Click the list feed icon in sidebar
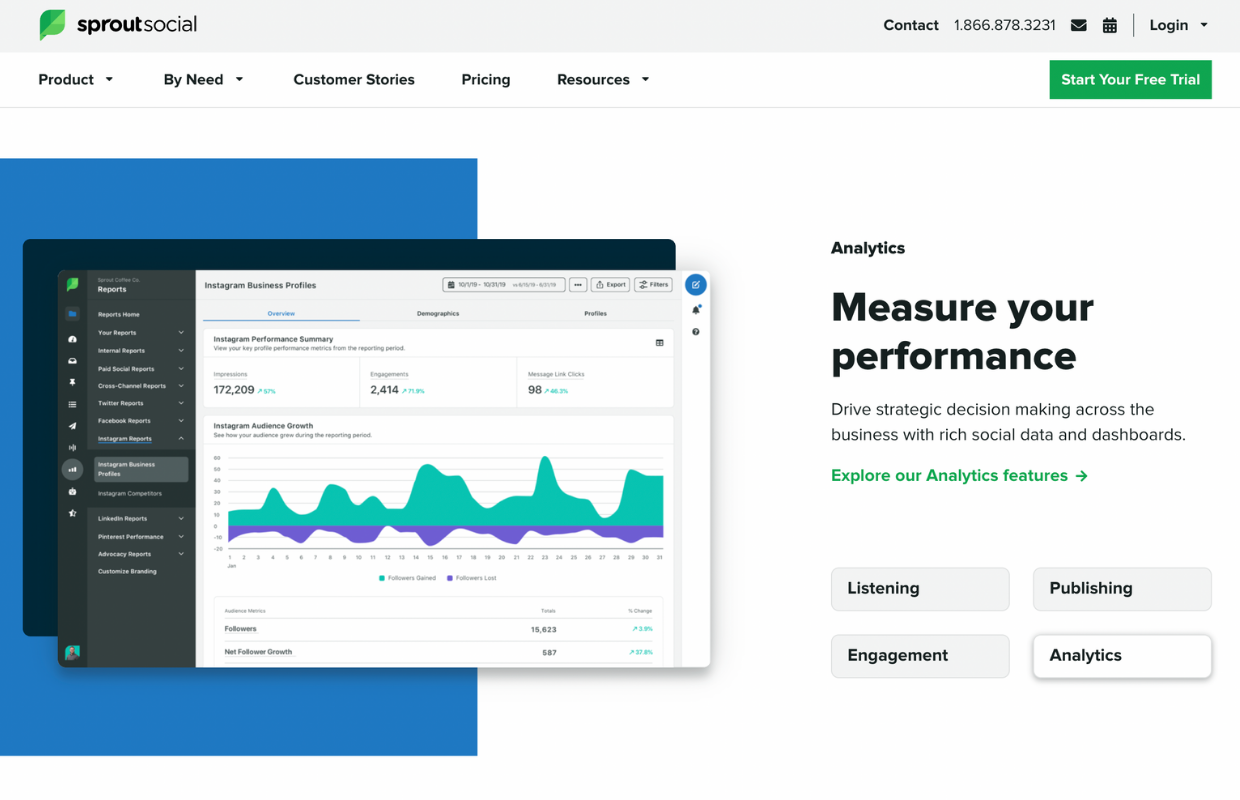The width and height of the screenshot is (1240, 800). [x=72, y=405]
